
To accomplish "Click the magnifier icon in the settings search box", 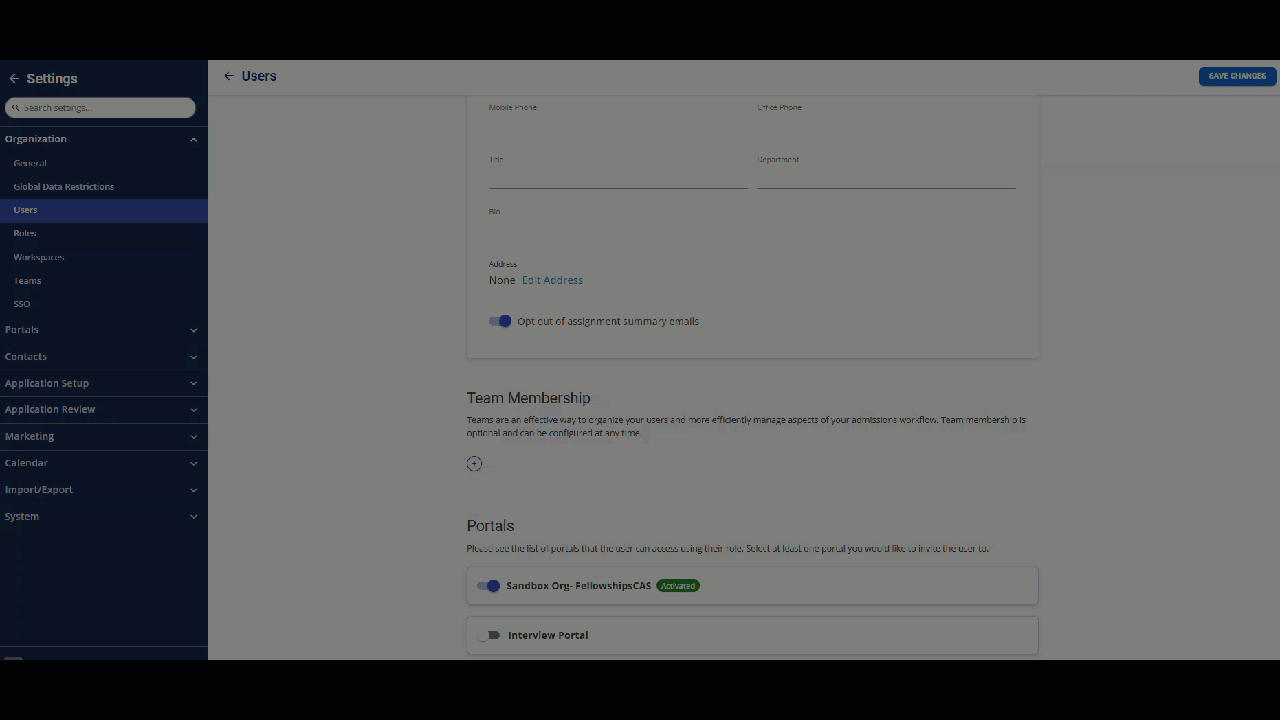I will point(16,107).
